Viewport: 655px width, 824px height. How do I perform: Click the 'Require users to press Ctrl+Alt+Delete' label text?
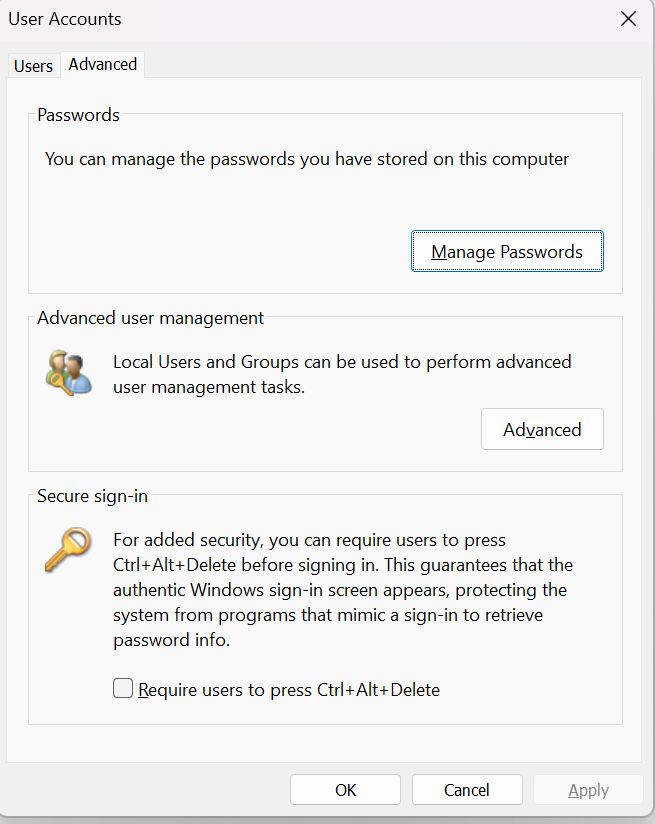point(289,689)
